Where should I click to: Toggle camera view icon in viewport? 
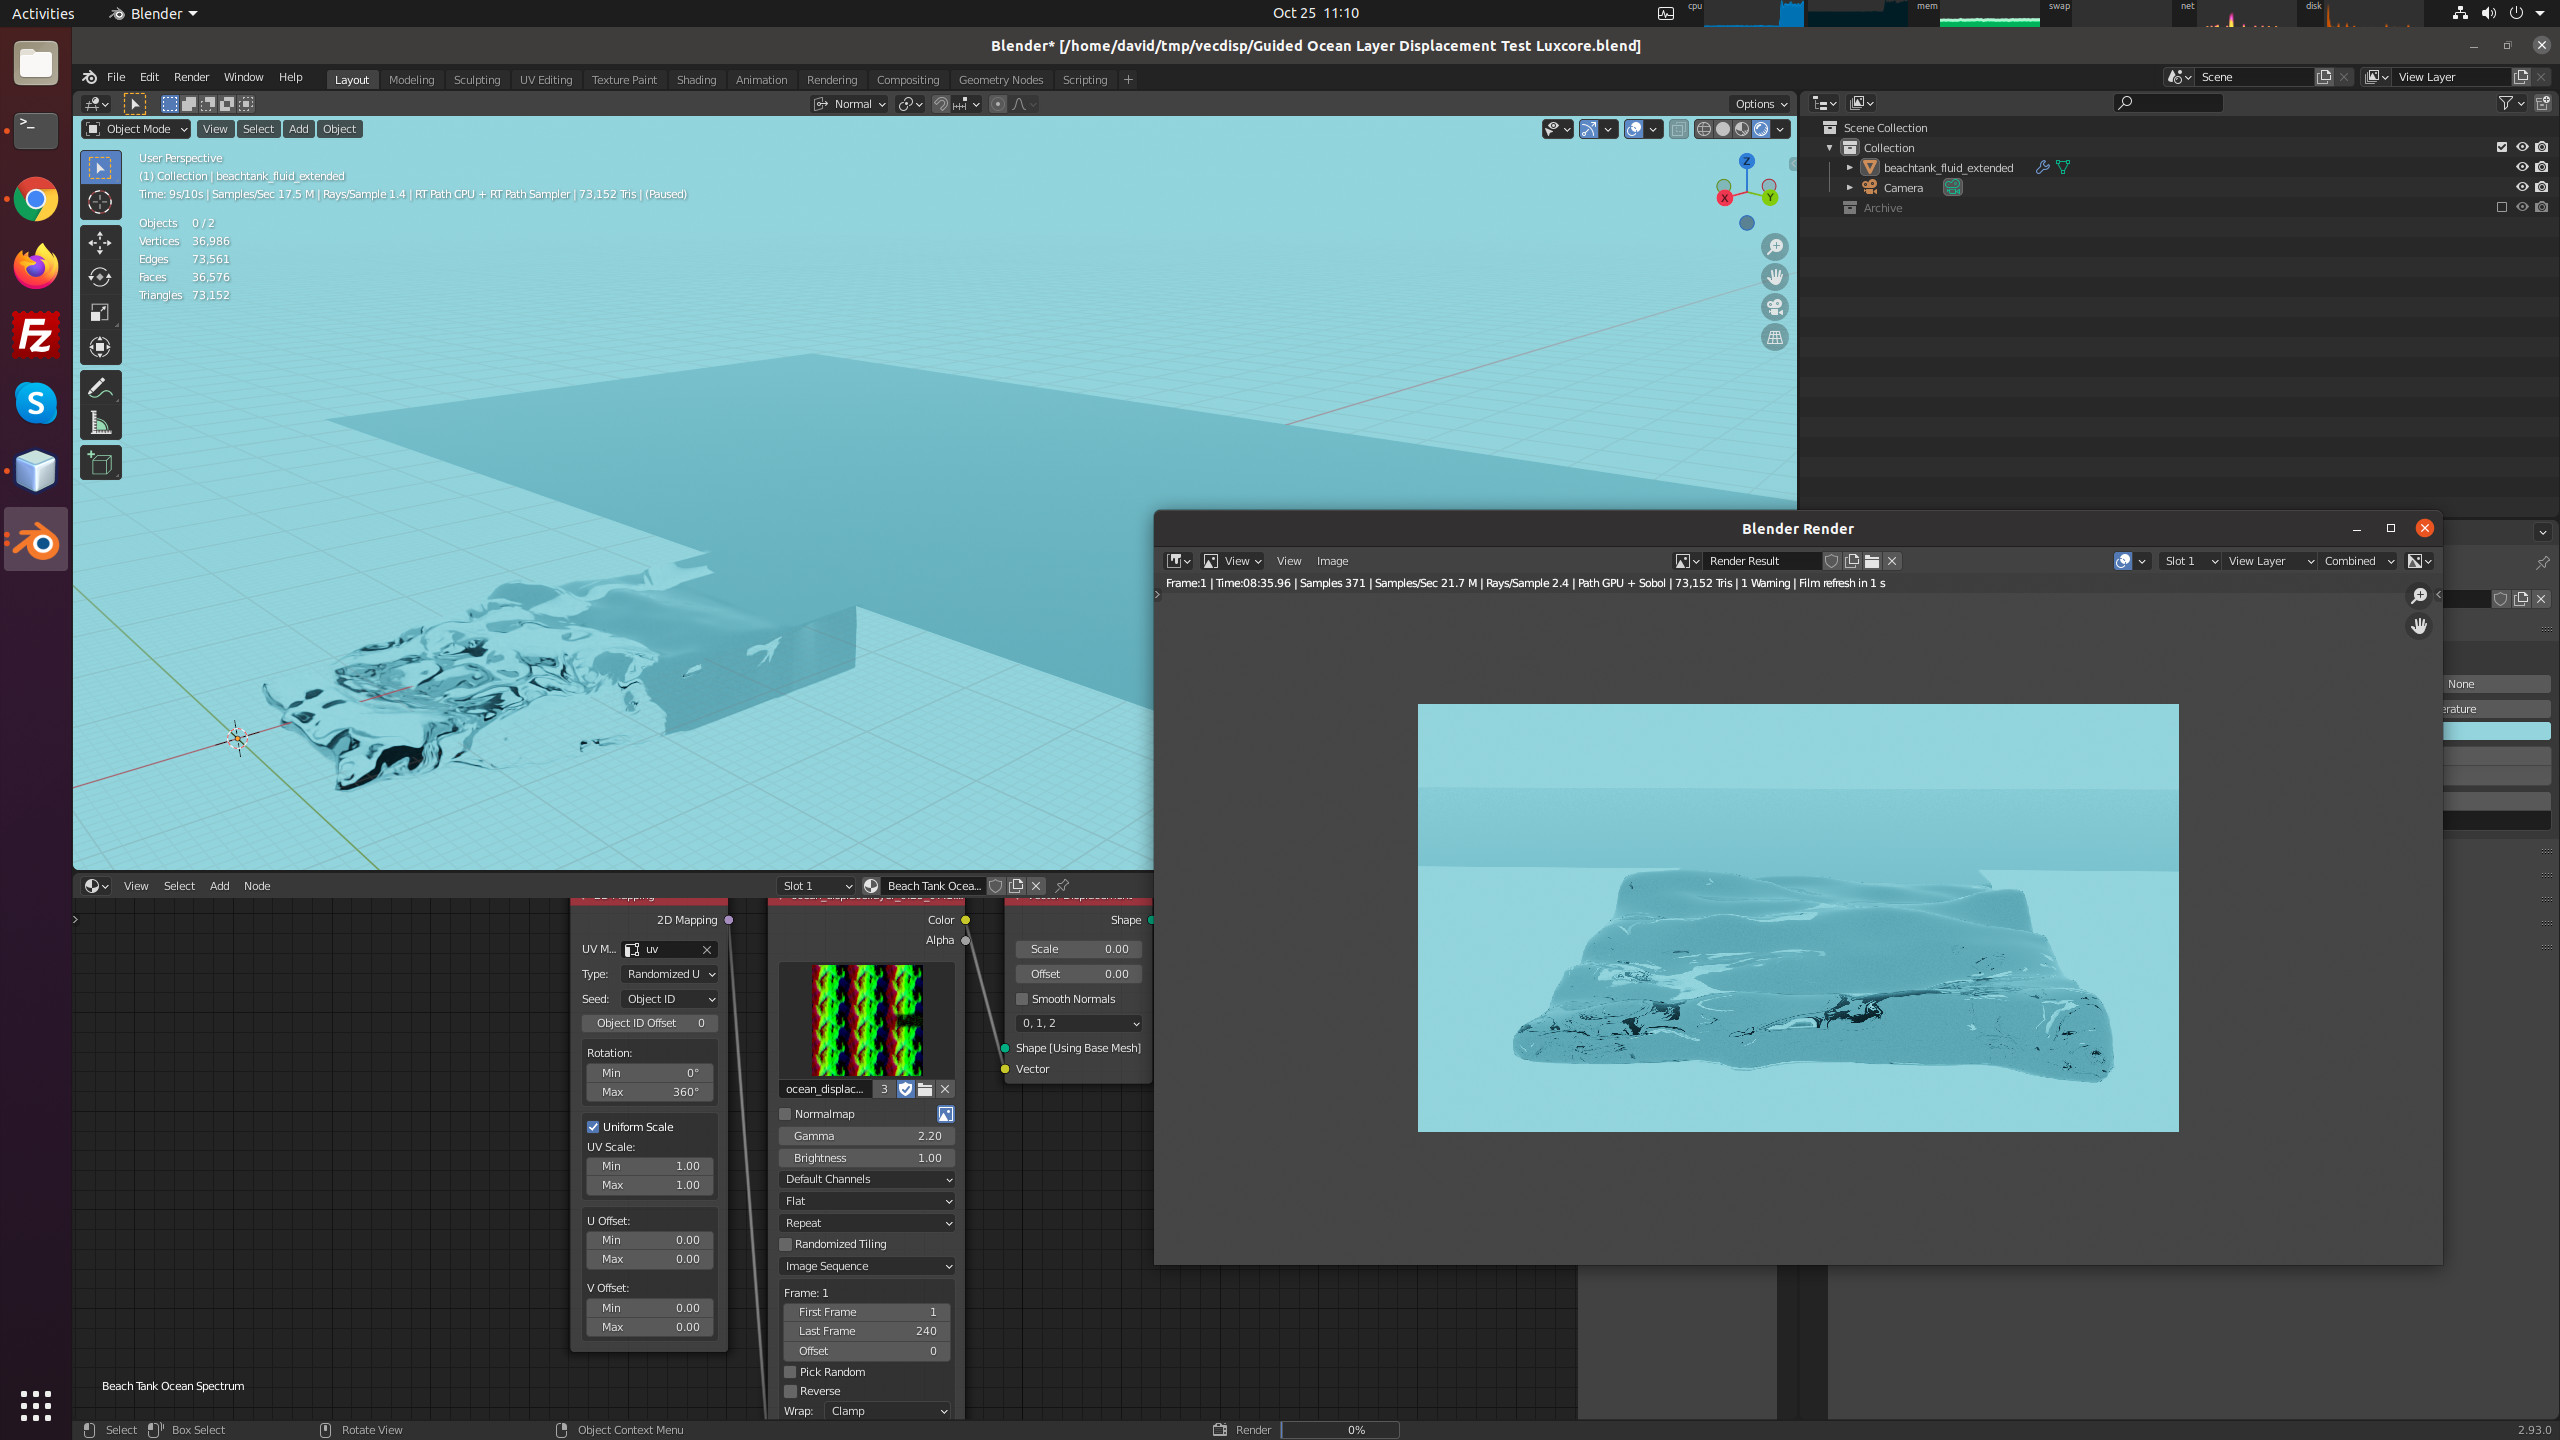(x=1775, y=307)
